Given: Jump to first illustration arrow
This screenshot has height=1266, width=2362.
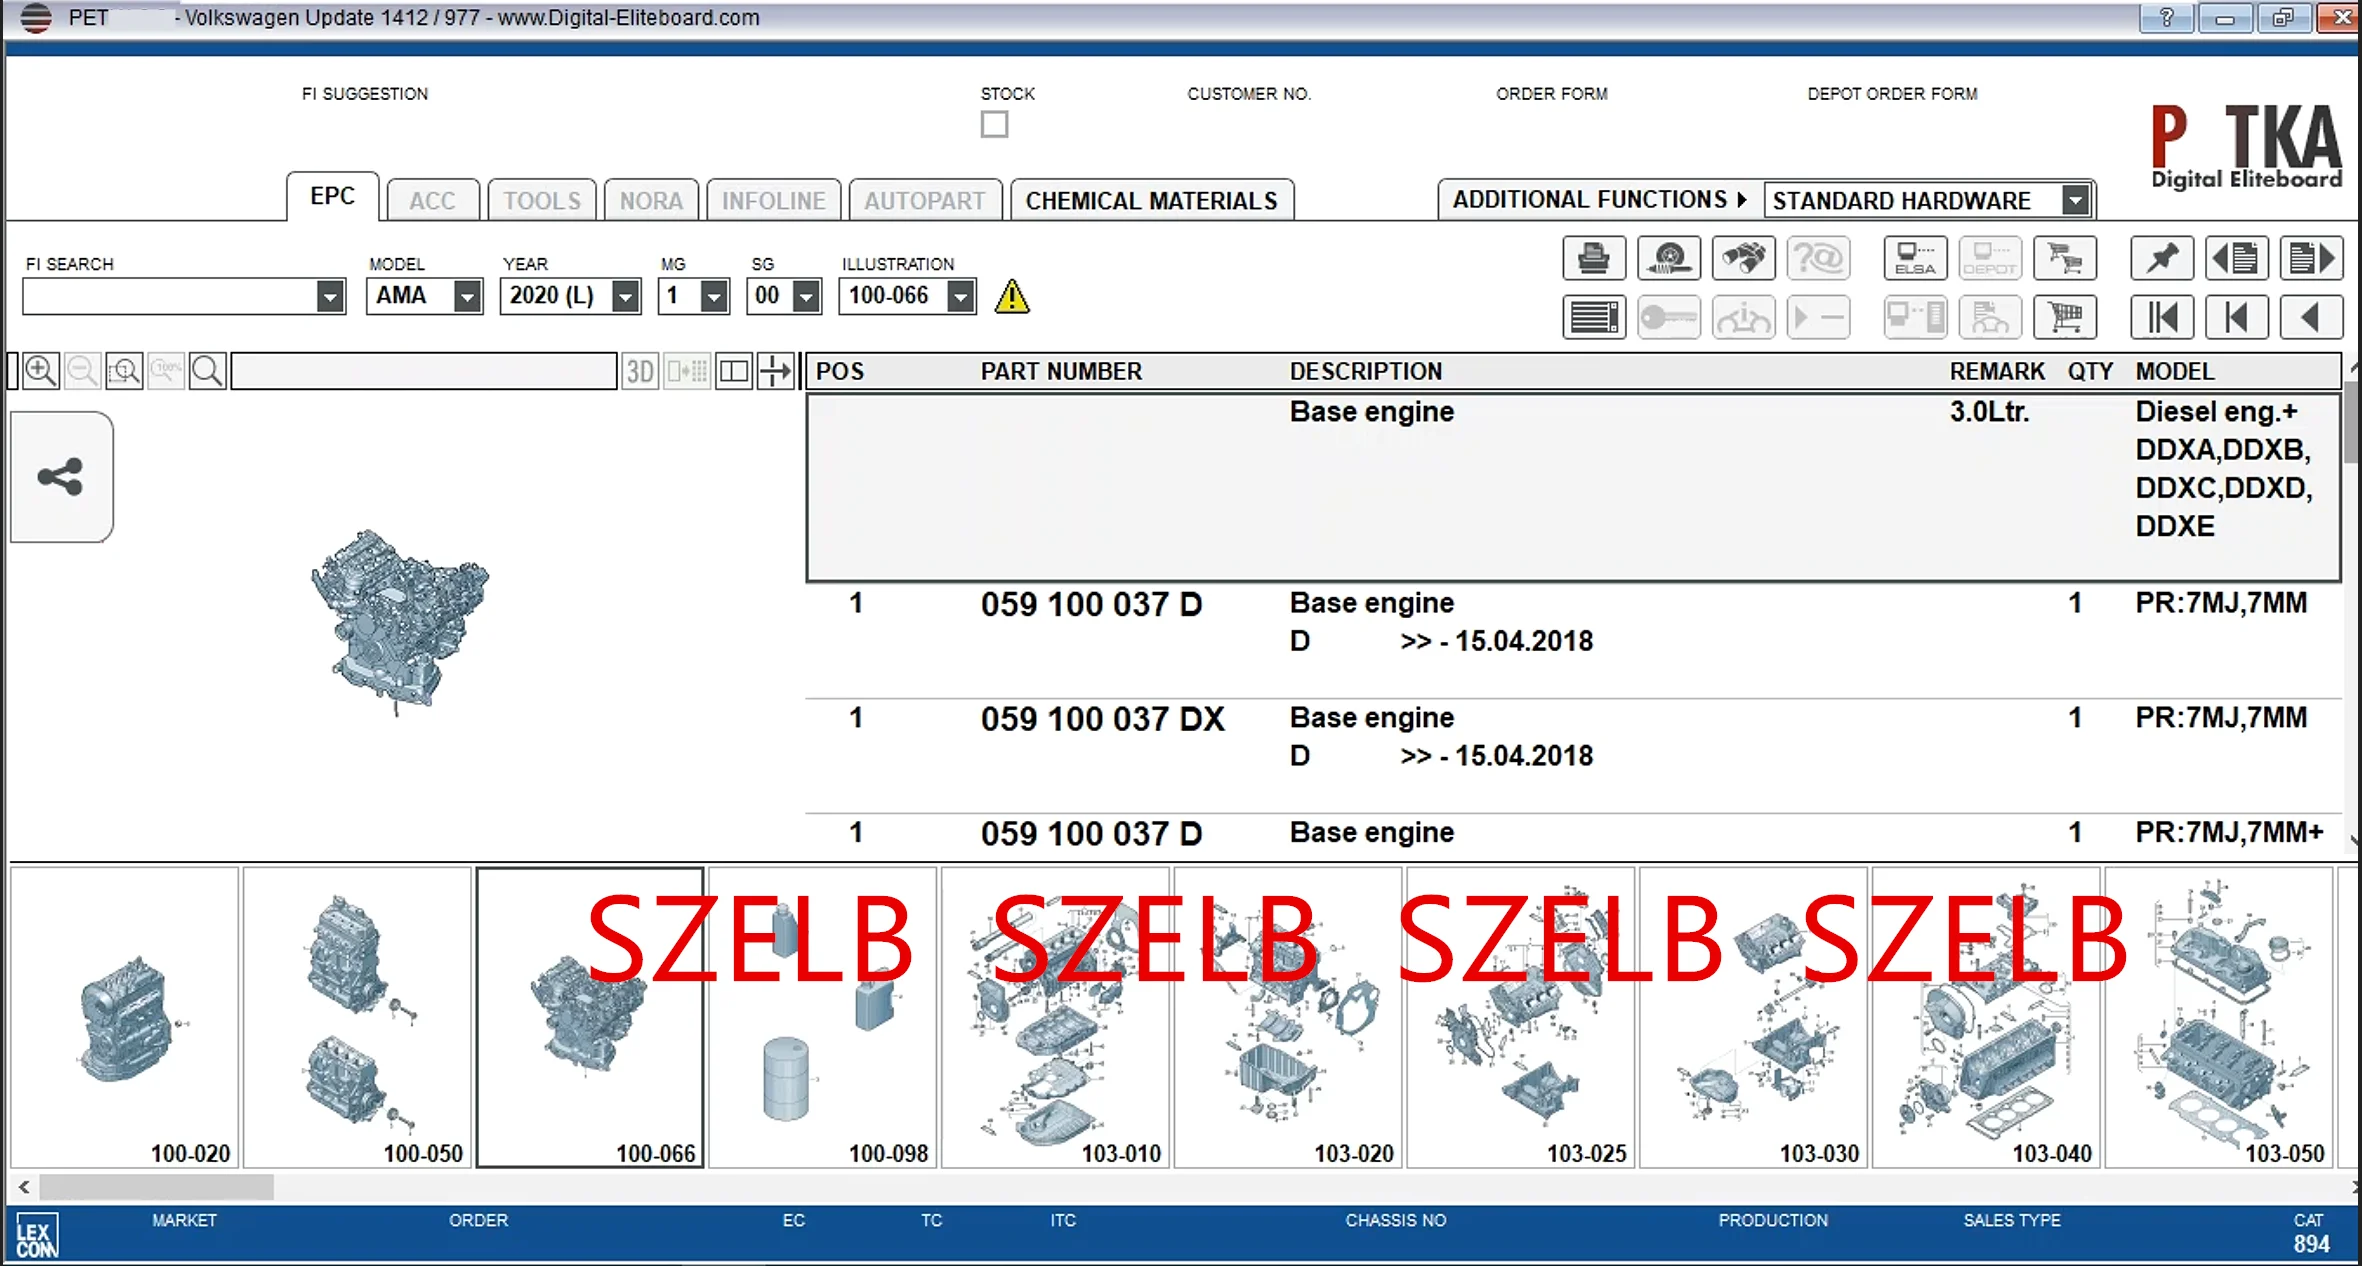Looking at the screenshot, I should (x=2161, y=319).
